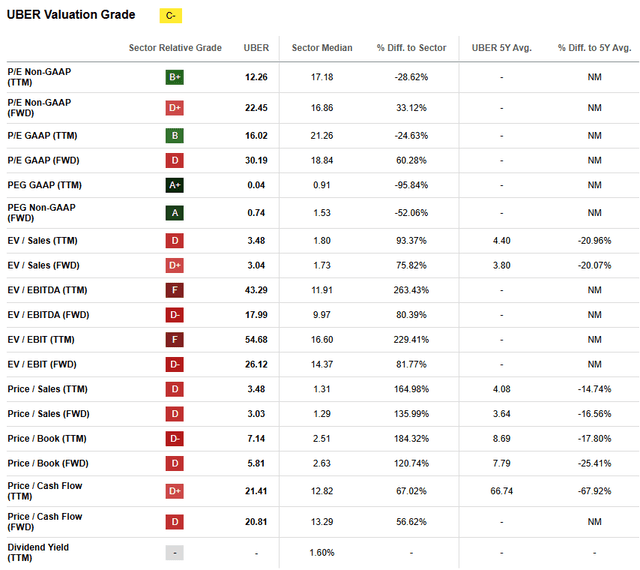Select the Dividend Yield (TTM) row label
Screen dimensions: 640x570
[38, 553]
